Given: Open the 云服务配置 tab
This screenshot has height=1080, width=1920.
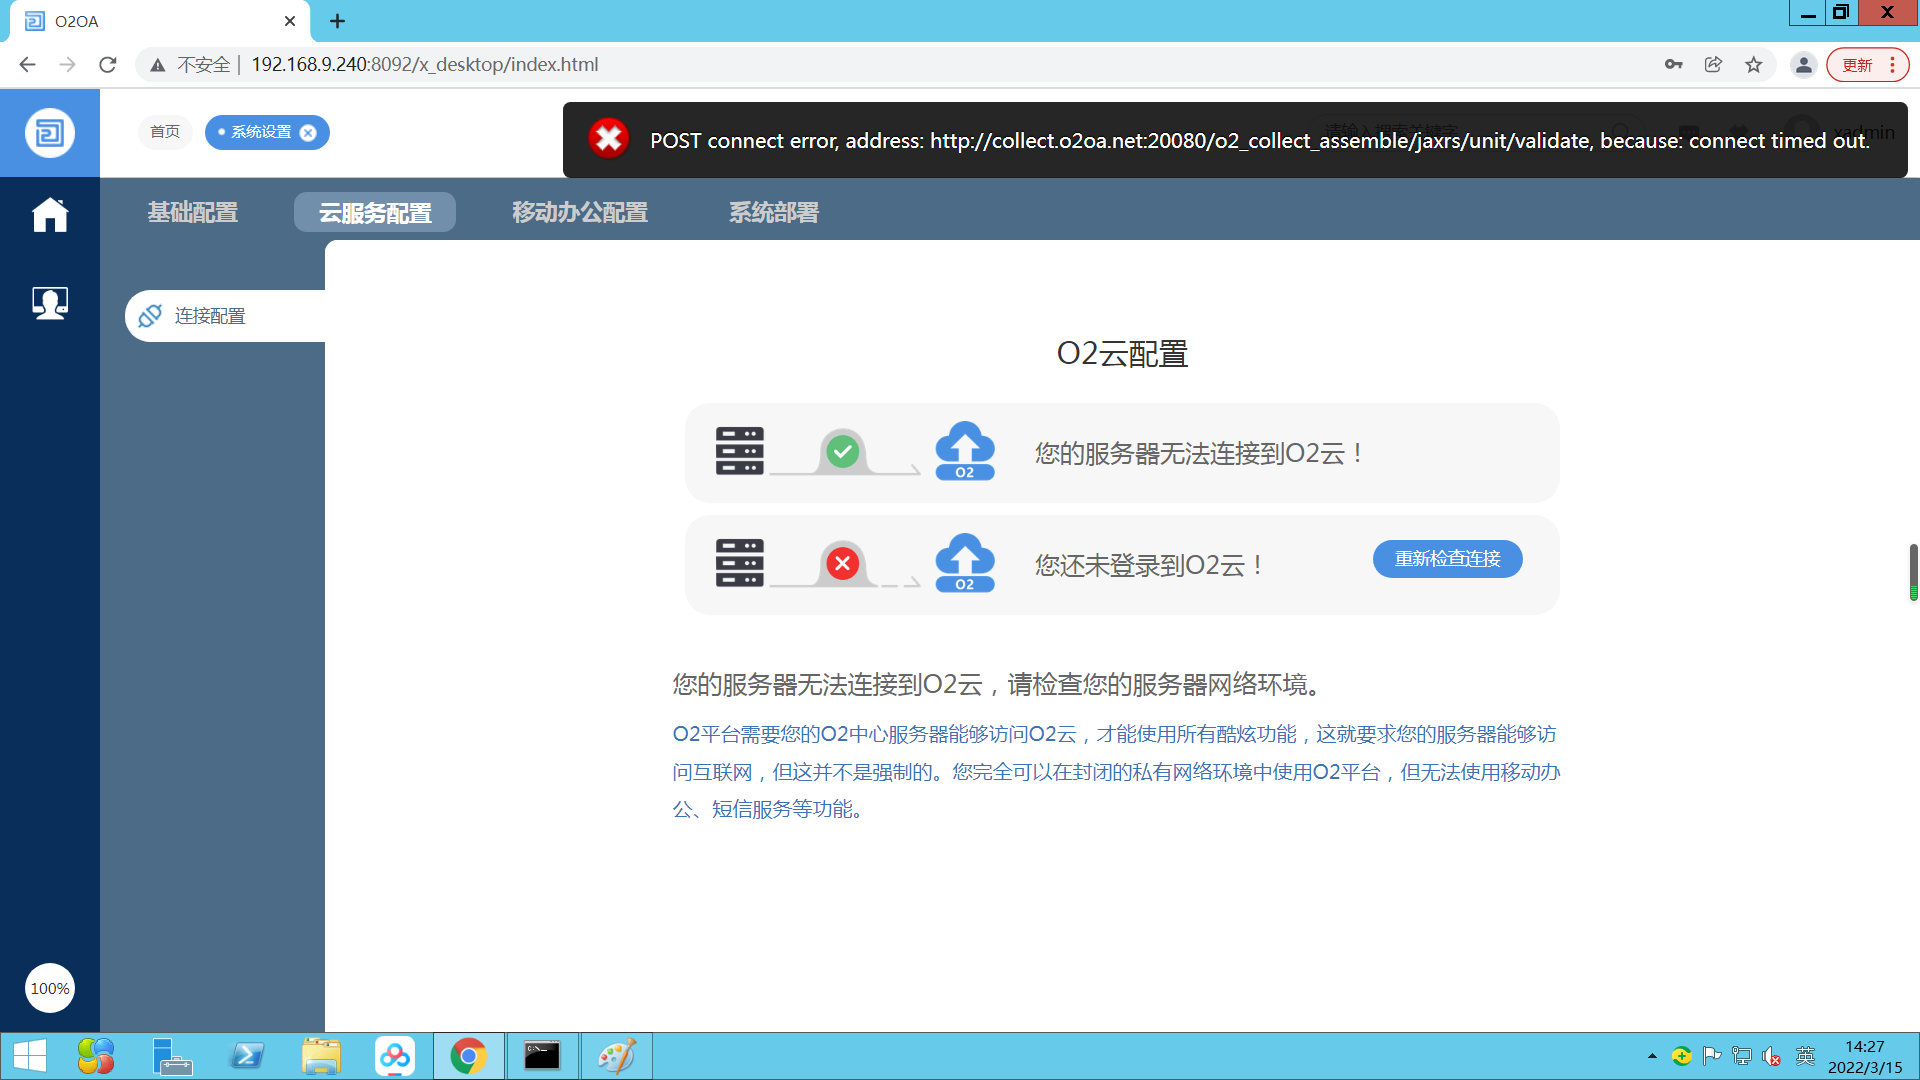Looking at the screenshot, I should [375, 212].
